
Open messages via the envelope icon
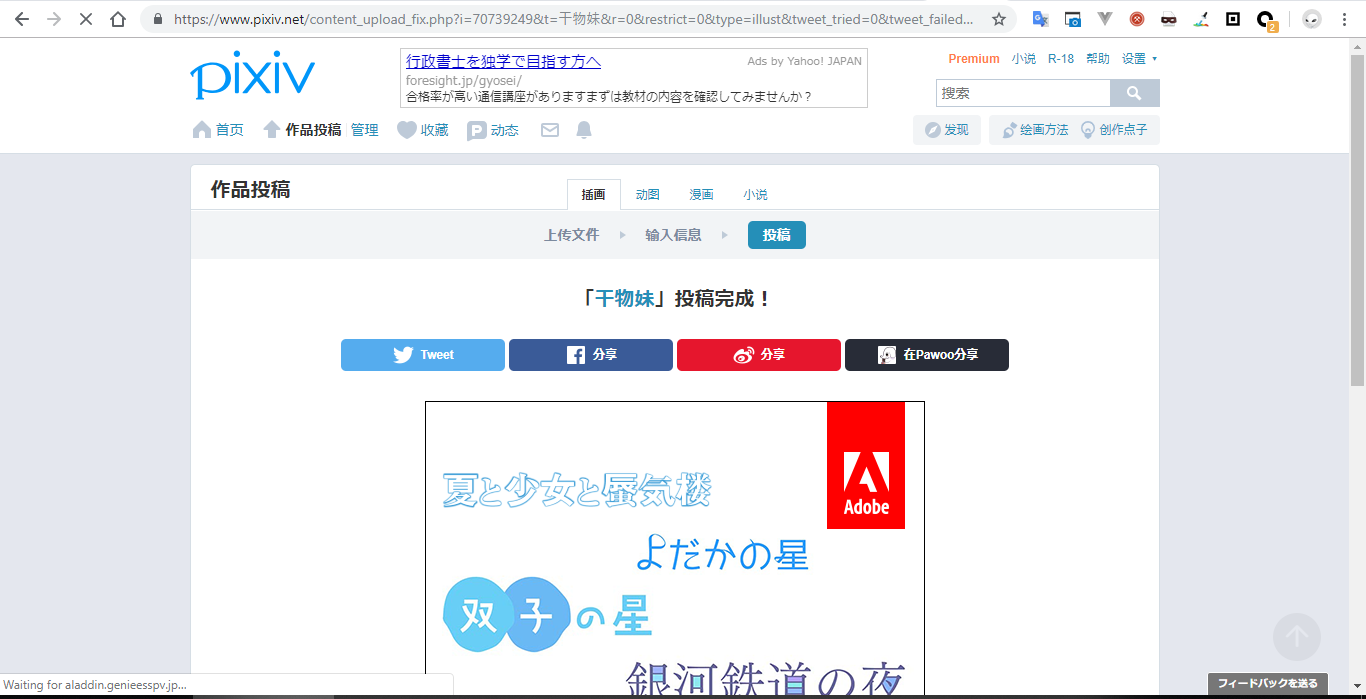coord(550,130)
